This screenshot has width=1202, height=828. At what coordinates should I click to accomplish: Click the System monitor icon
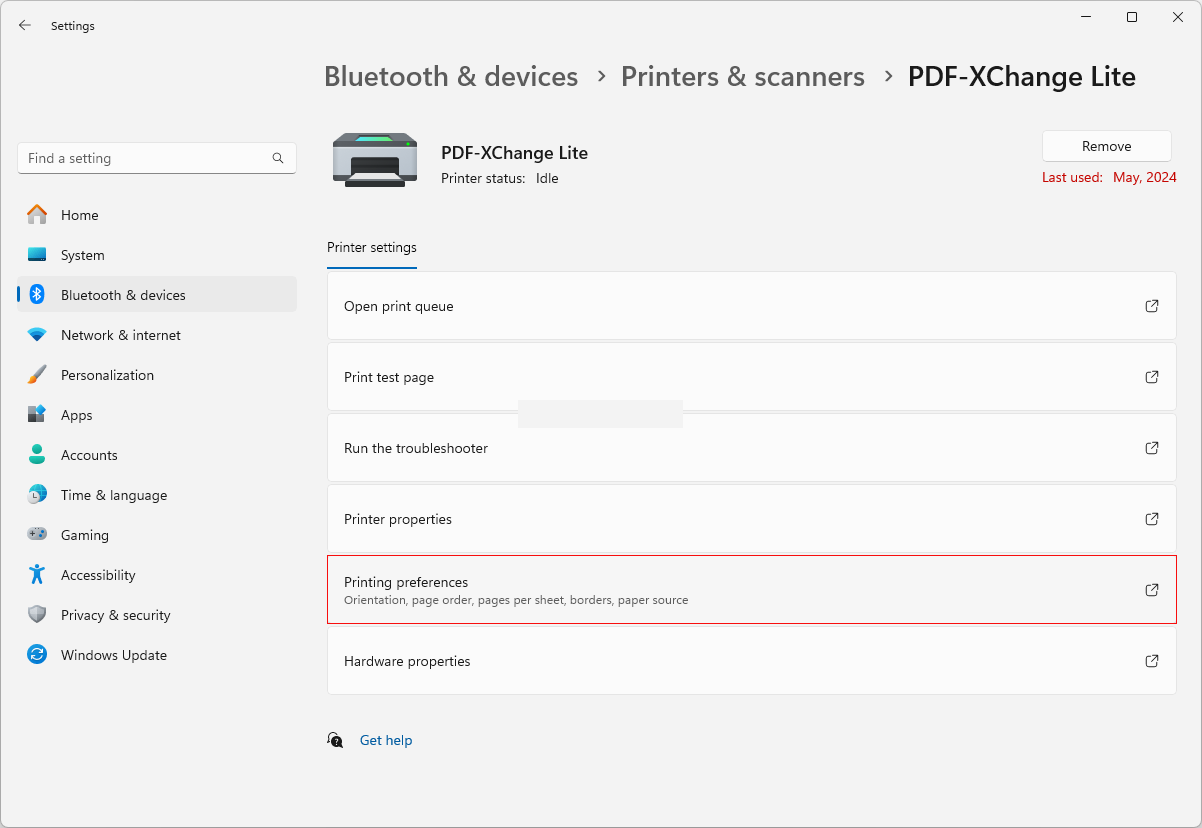[37, 255]
